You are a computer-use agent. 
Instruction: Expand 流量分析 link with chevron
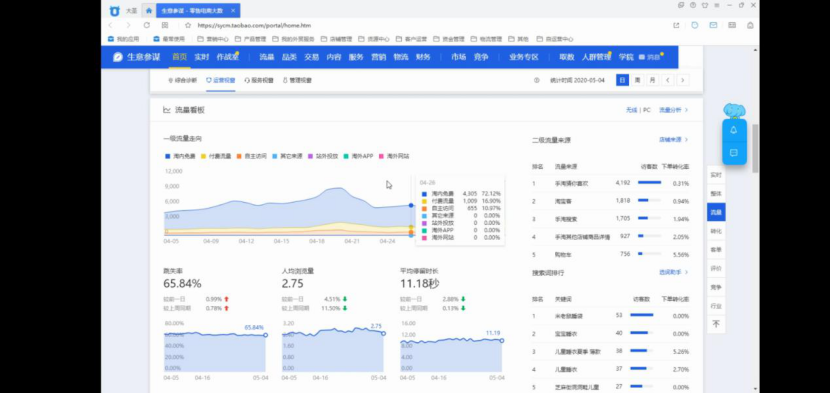(673, 110)
